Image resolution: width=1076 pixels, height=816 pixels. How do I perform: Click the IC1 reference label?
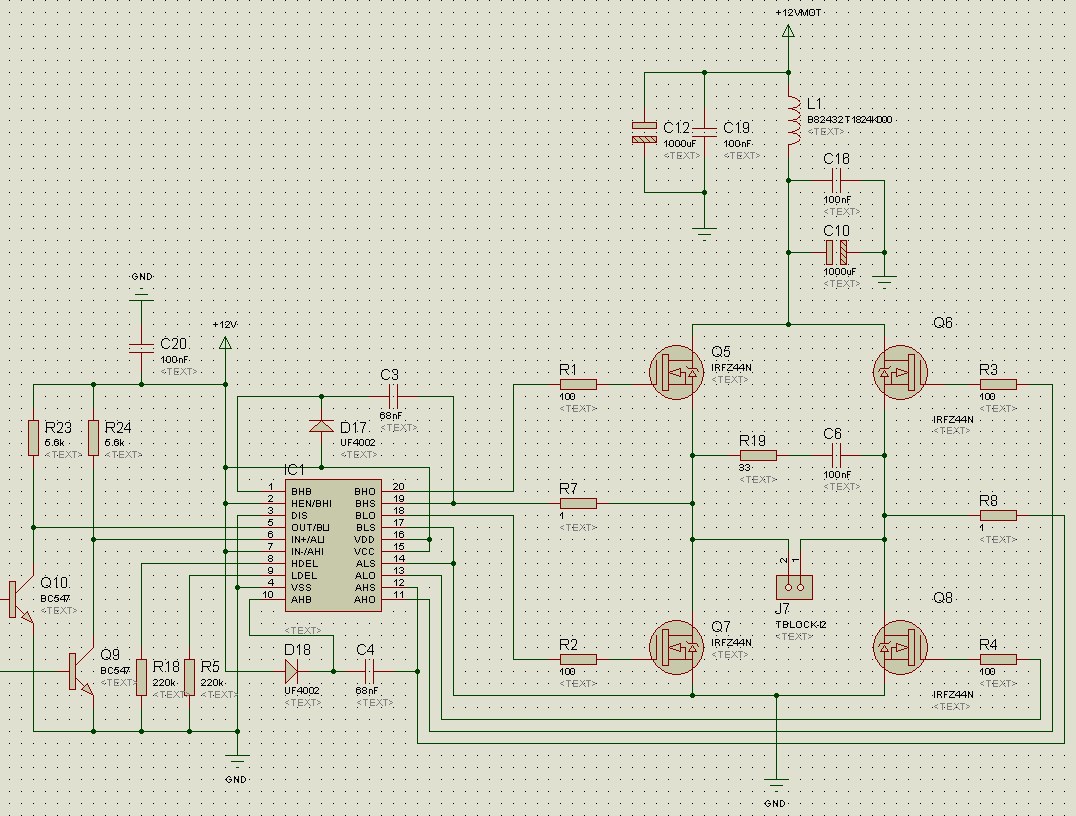[294, 470]
